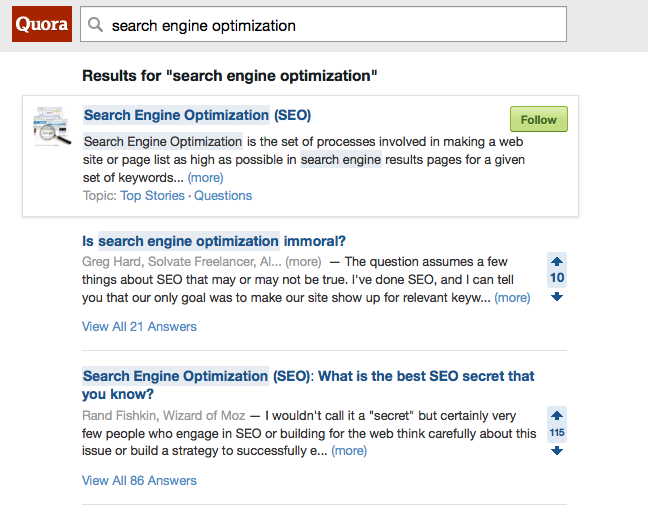Open 'Is search engine optimization immoral?' question
Image resolution: width=648 pixels, height=510 pixels.
tap(214, 241)
